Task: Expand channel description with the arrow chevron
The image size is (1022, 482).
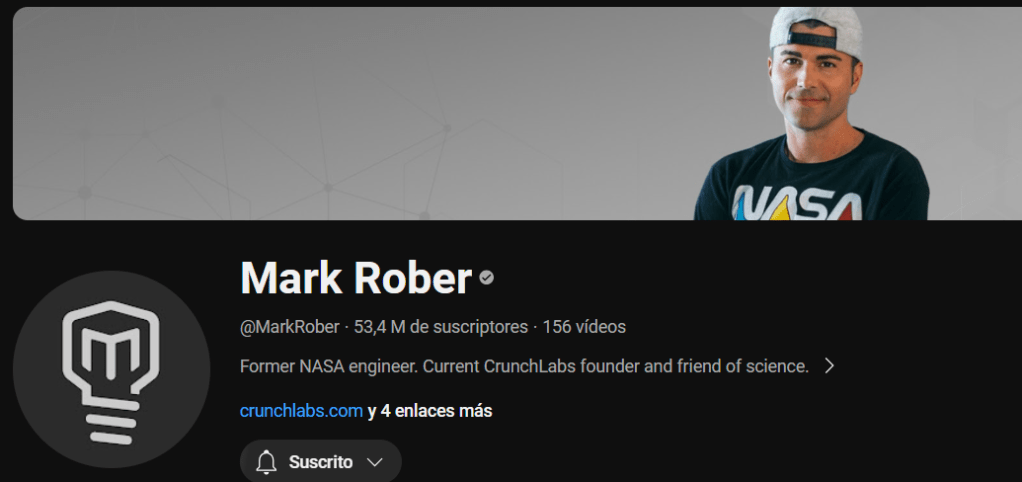Action: coord(829,366)
